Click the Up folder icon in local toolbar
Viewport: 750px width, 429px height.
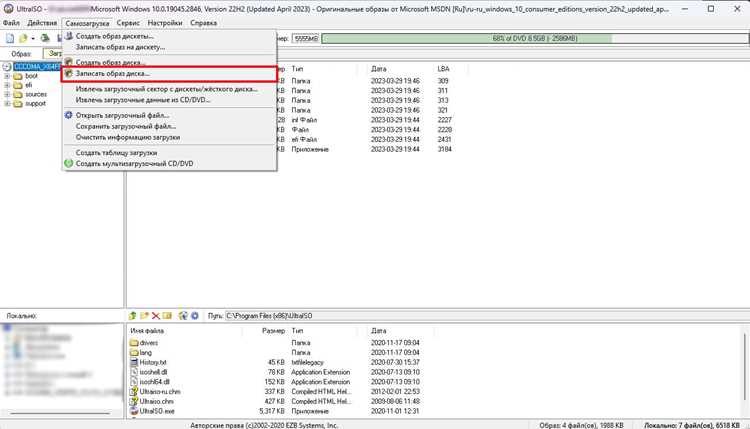click(132, 316)
